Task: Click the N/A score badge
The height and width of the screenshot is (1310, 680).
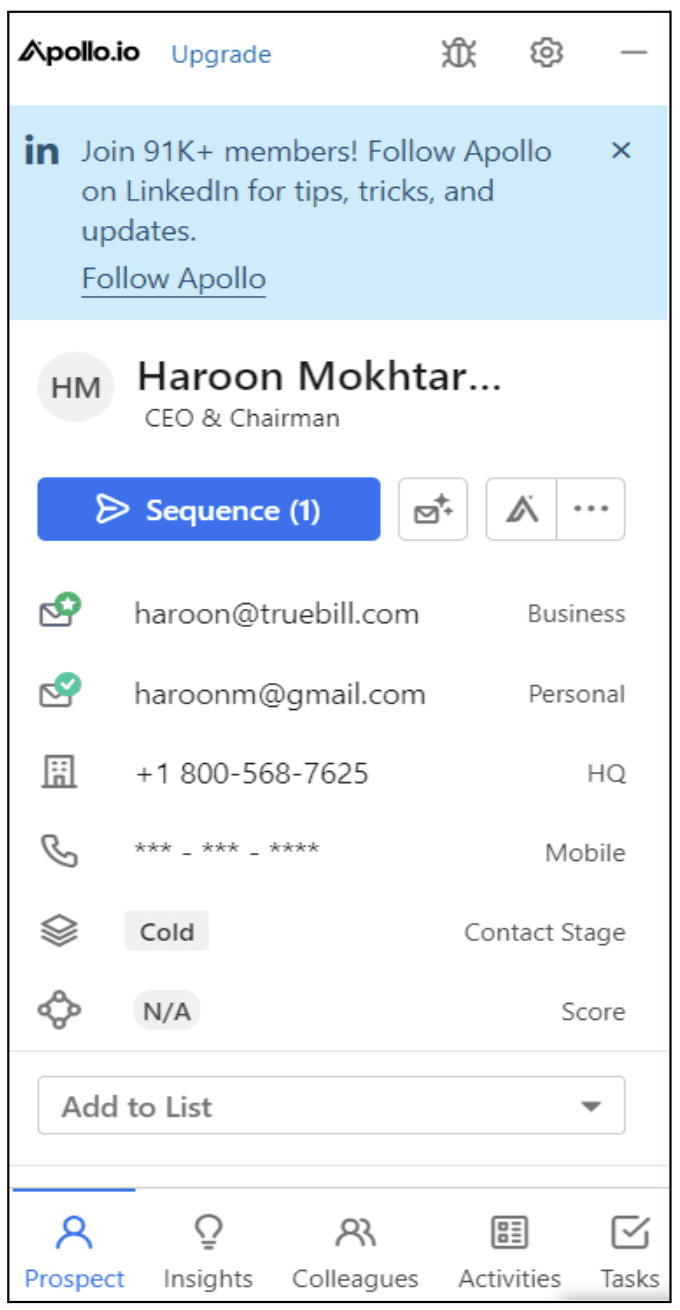Action: (167, 1011)
